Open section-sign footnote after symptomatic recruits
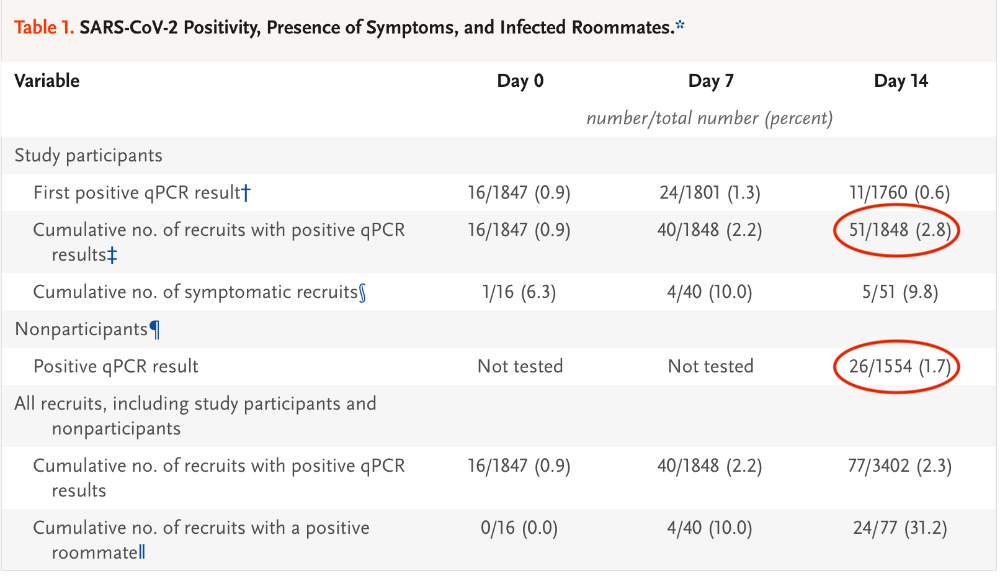Viewport: 1000px width, 576px height. pos(363,292)
